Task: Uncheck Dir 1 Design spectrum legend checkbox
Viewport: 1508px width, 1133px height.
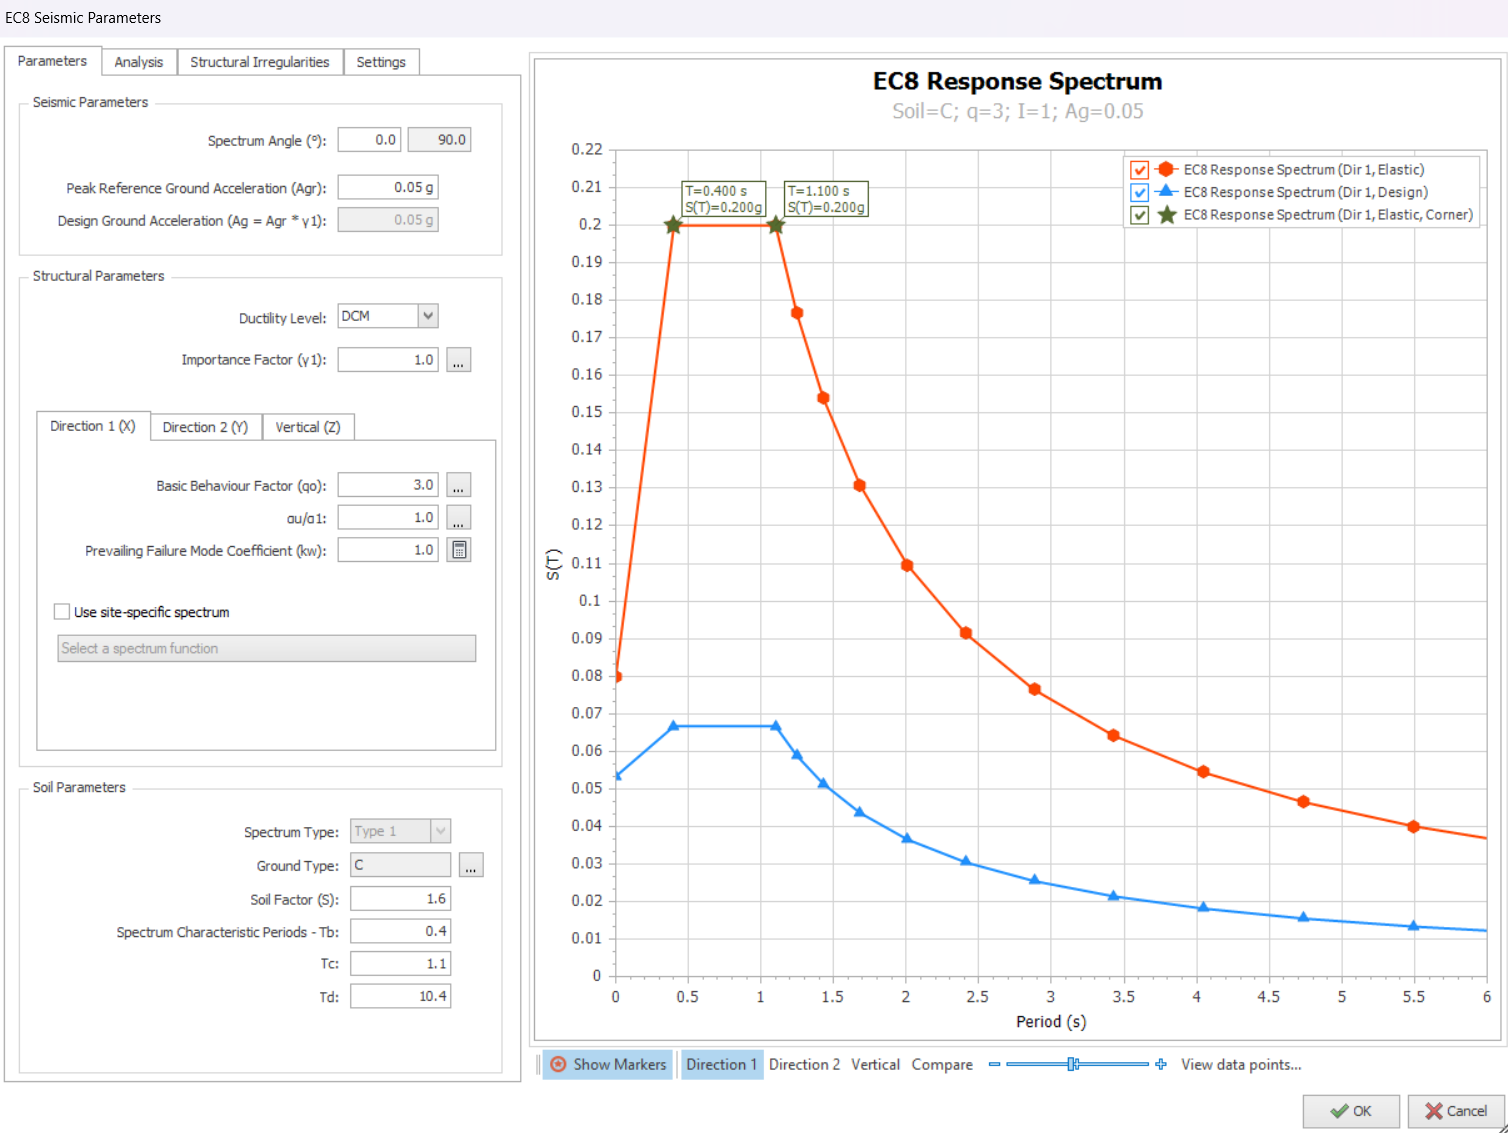Action: tap(1139, 192)
